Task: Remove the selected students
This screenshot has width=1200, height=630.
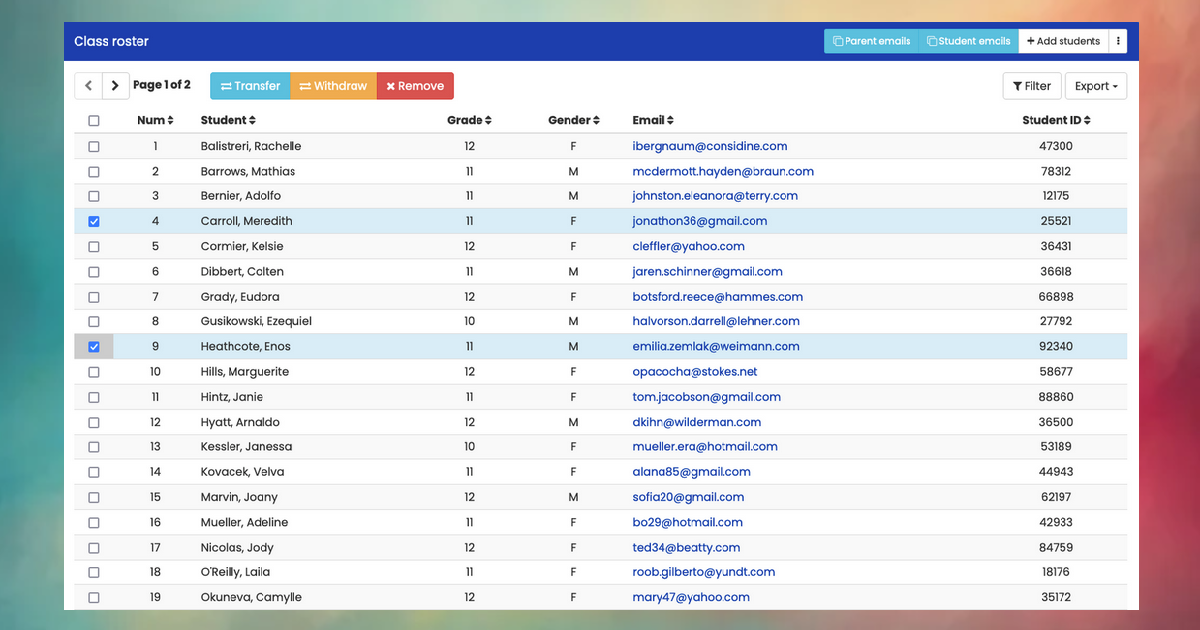Action: 415,86
